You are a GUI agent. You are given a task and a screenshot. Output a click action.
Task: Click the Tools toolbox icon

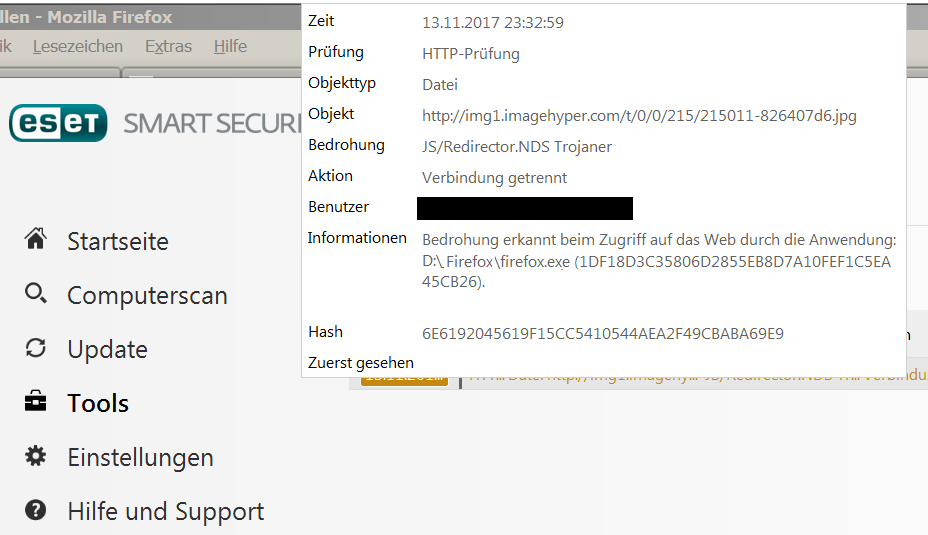point(36,401)
